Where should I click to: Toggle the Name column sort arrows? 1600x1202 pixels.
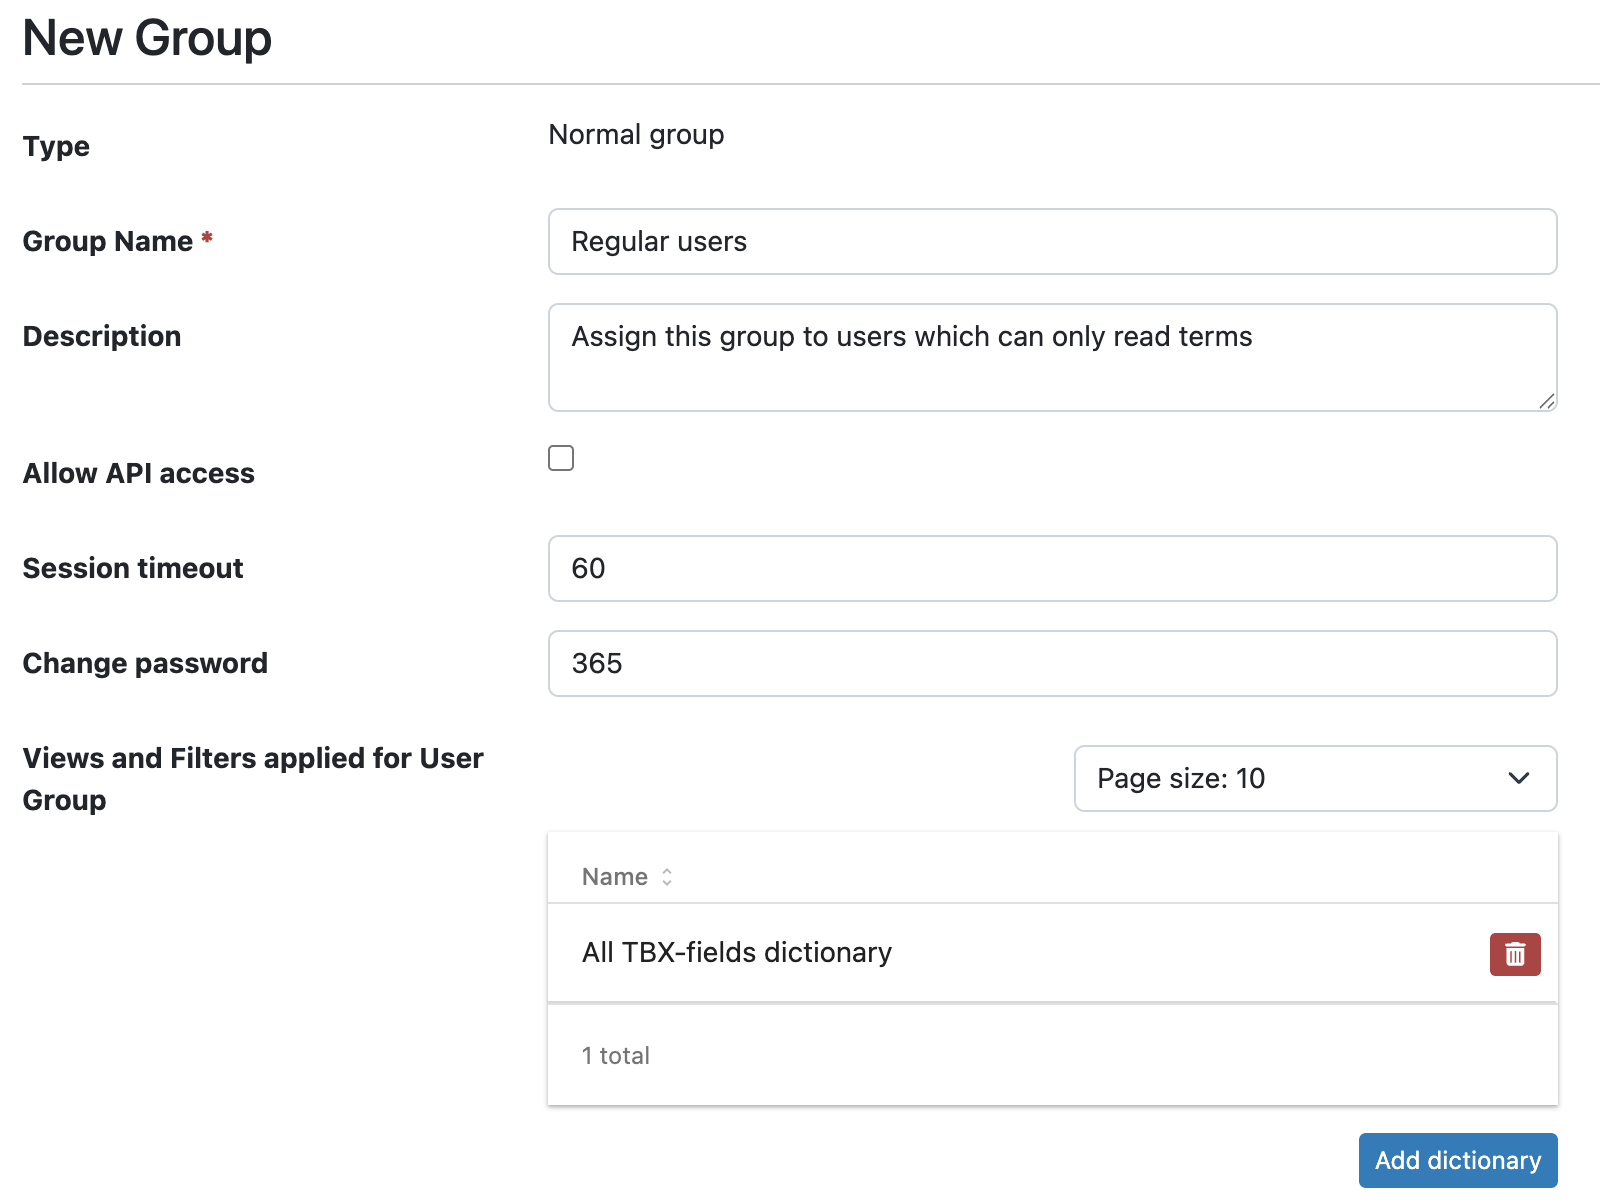click(x=667, y=877)
